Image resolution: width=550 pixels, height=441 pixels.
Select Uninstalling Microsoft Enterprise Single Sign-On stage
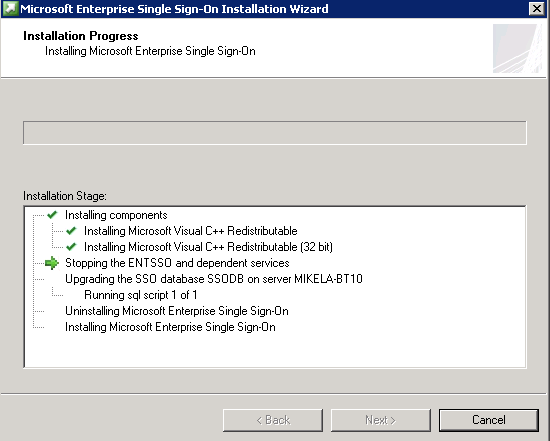click(177, 311)
